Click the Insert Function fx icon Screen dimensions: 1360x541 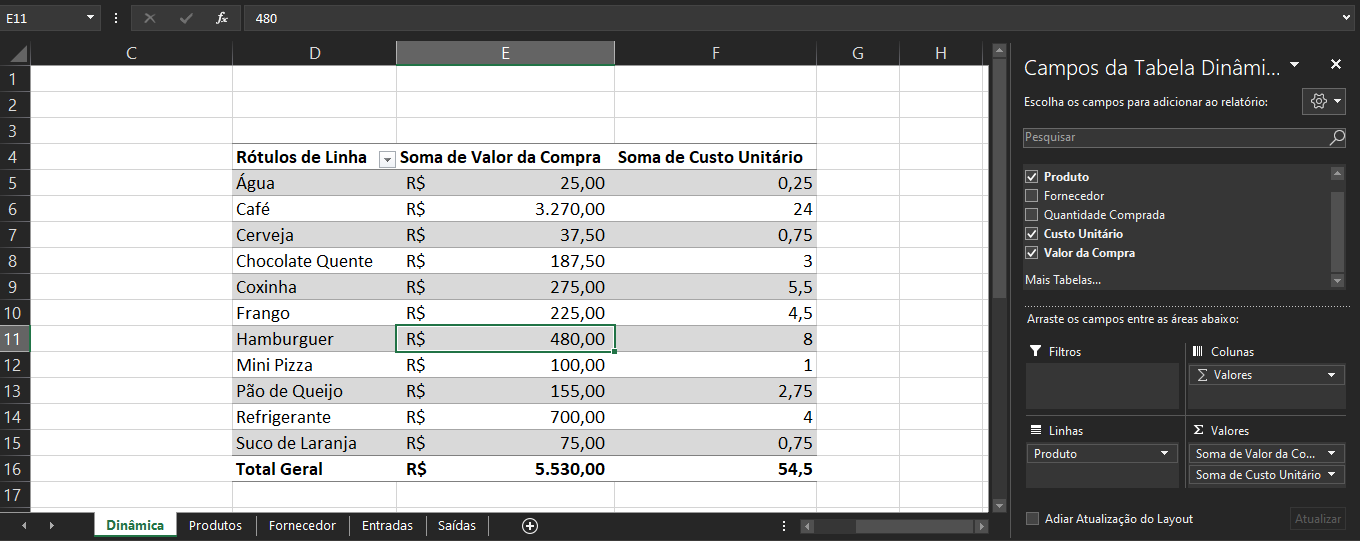click(x=222, y=18)
